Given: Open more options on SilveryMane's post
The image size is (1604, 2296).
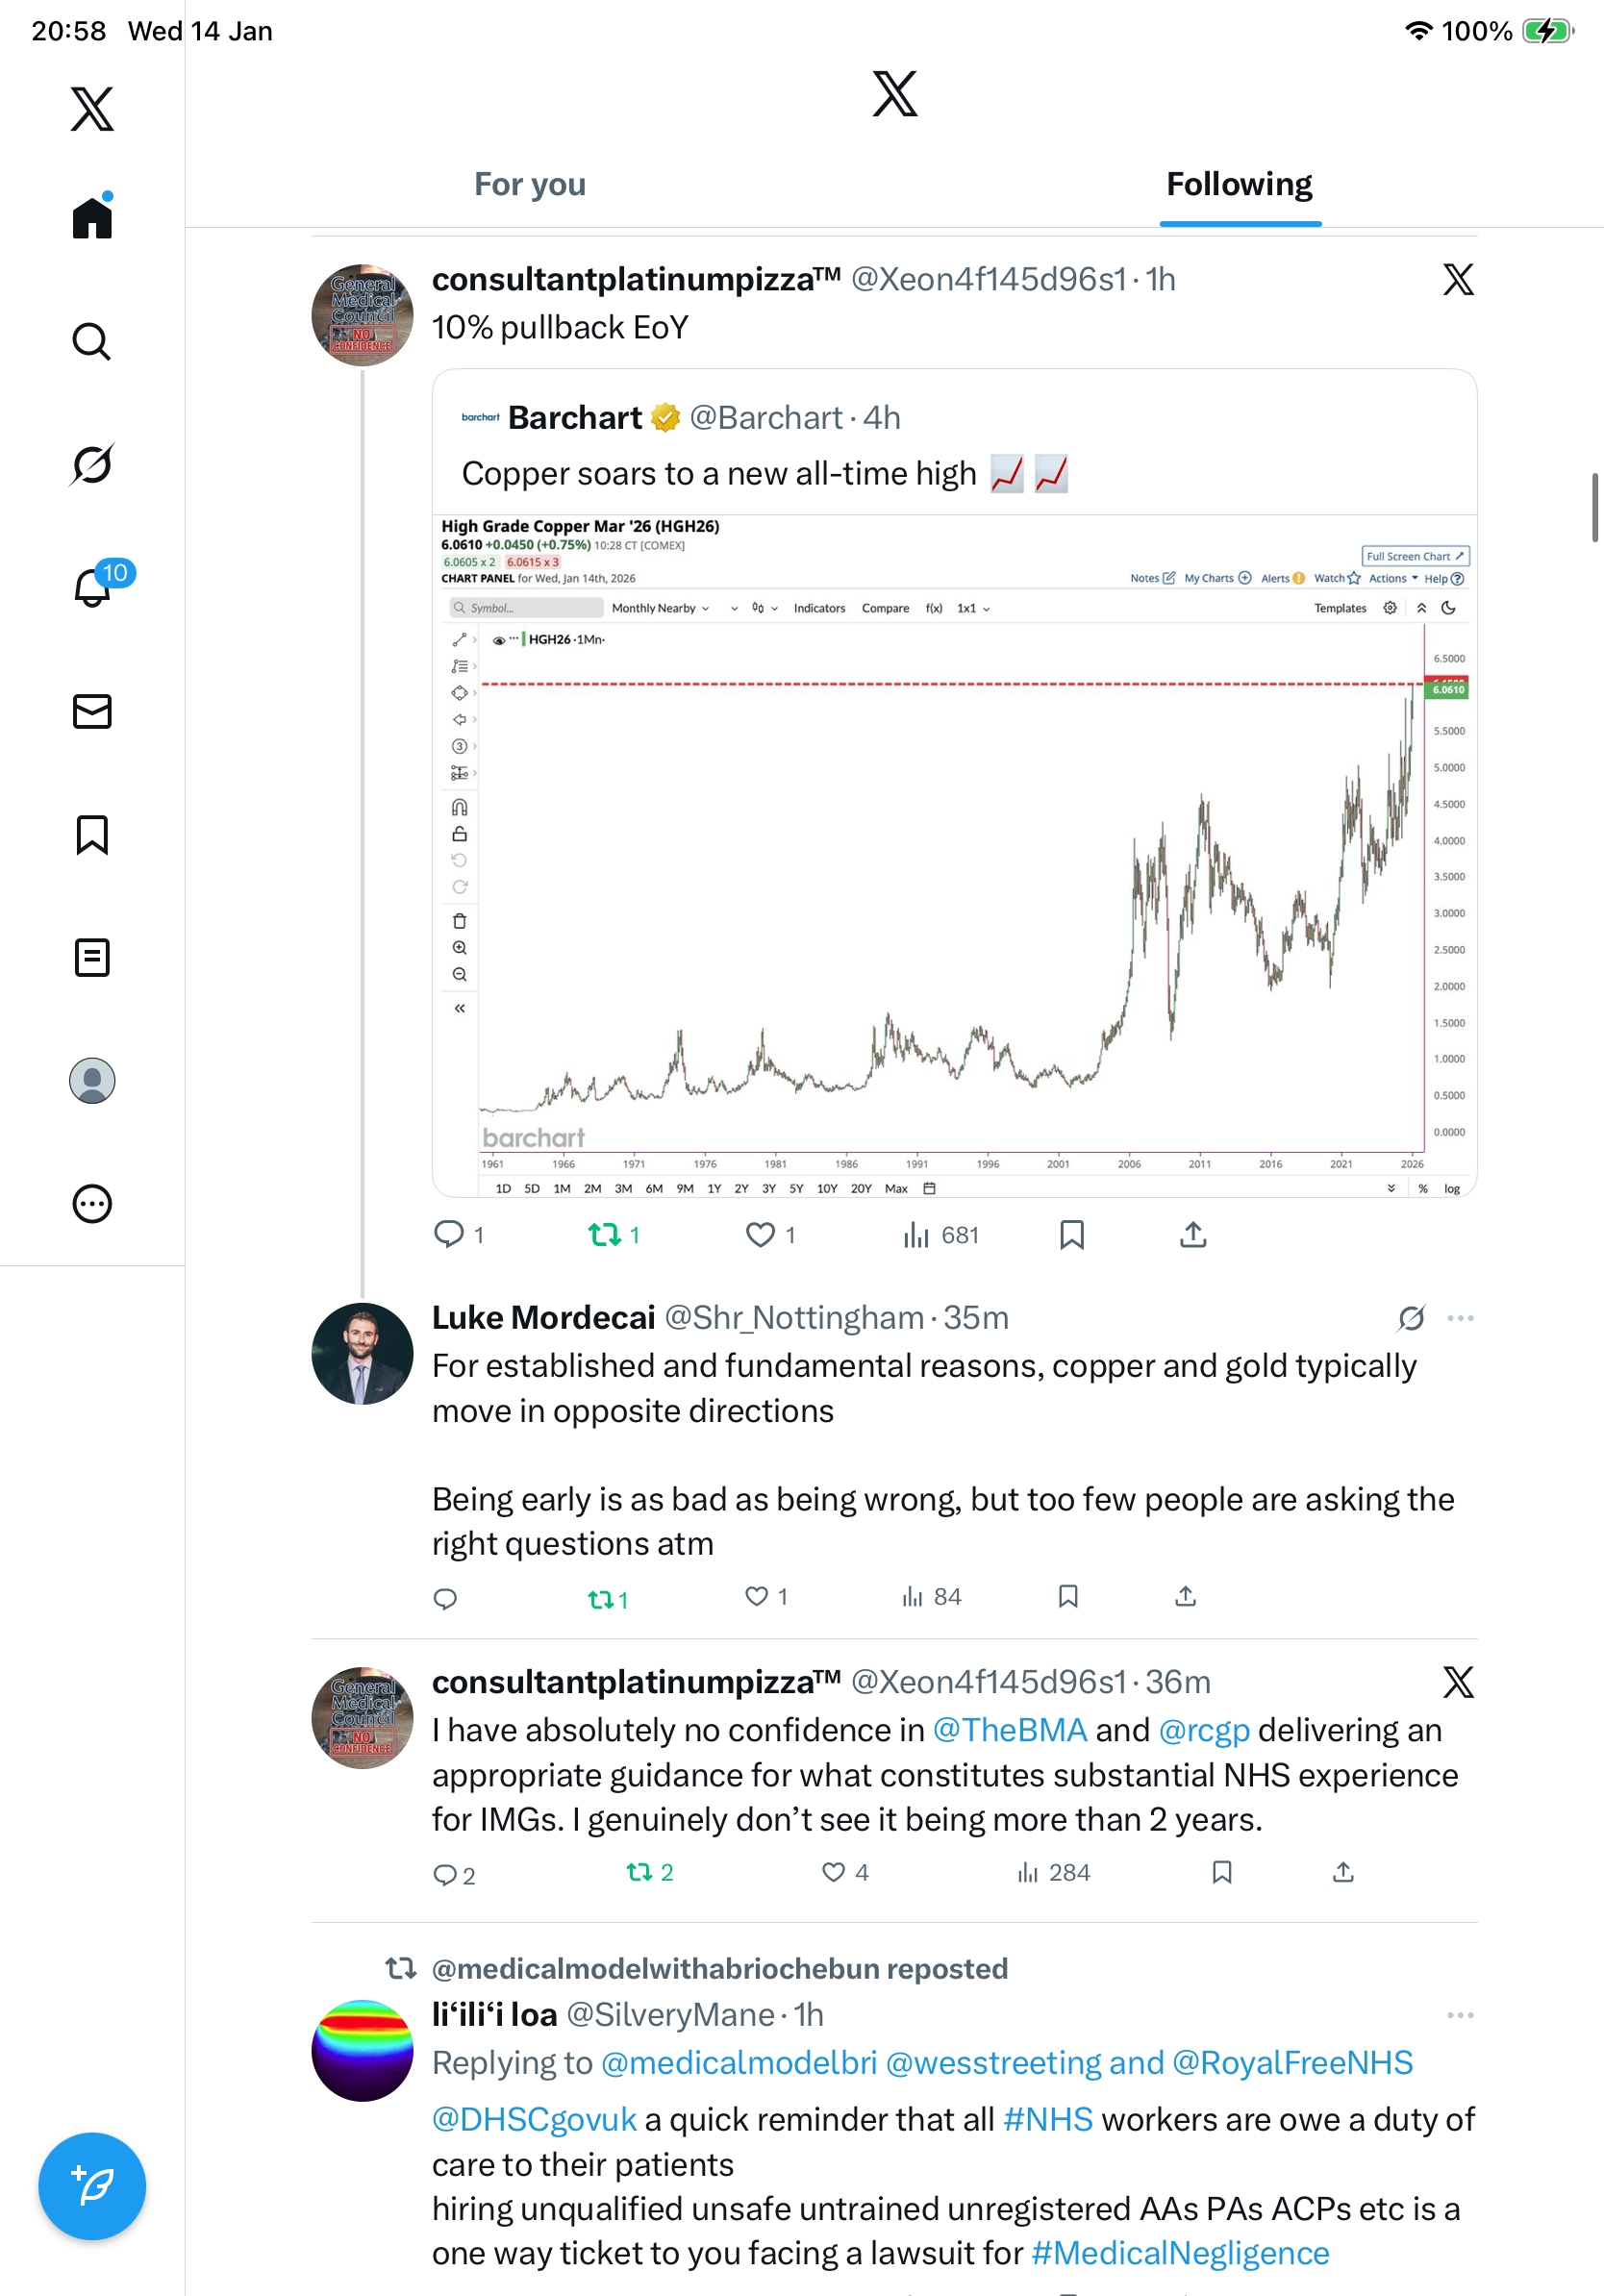Looking at the screenshot, I should [x=1460, y=2015].
